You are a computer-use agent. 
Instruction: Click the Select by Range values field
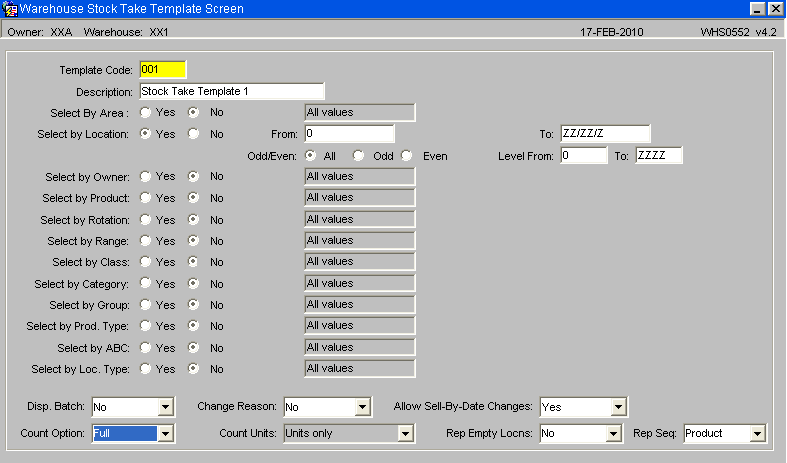pos(360,241)
